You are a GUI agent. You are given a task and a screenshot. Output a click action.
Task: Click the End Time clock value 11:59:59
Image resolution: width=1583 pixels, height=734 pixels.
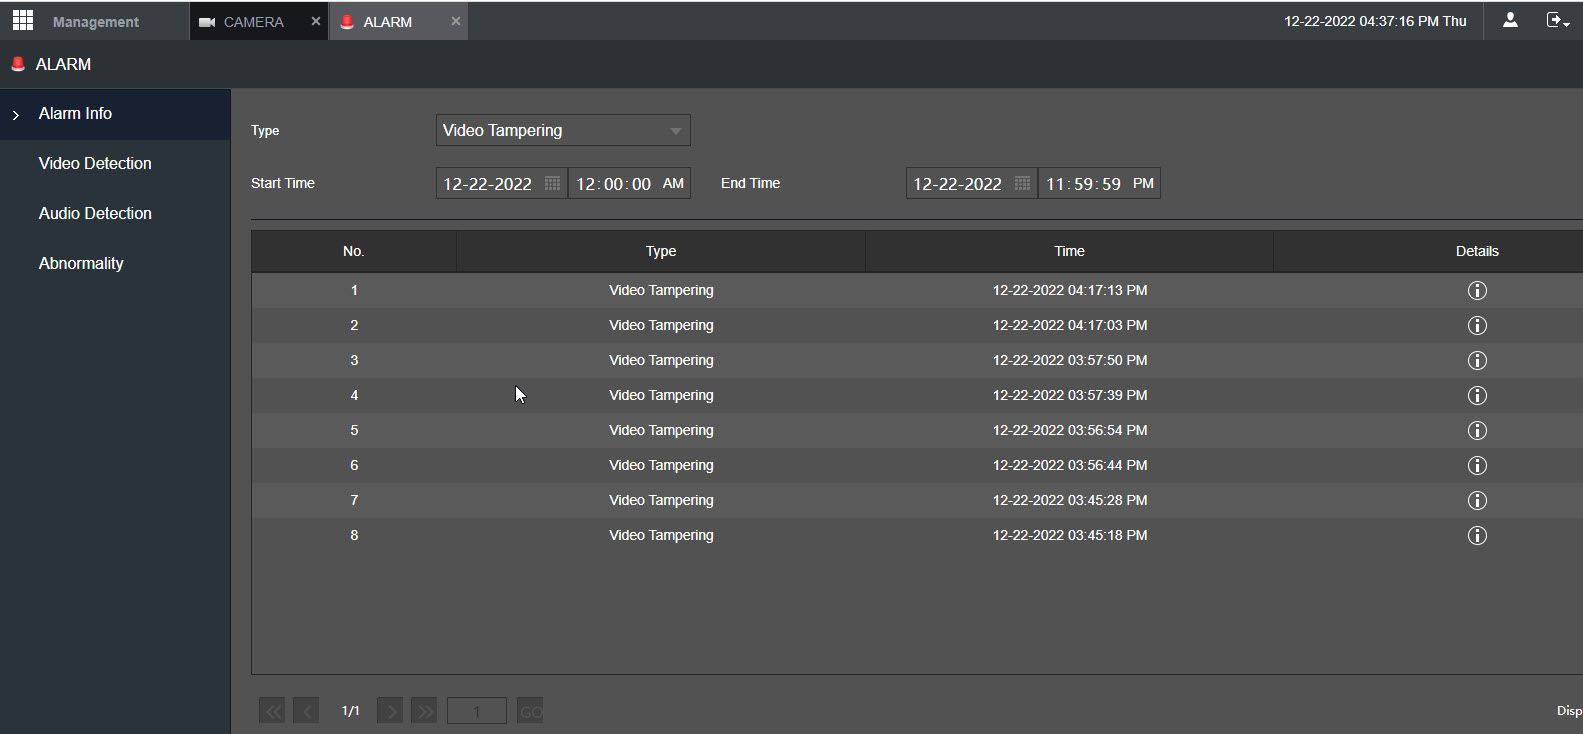click(x=1084, y=183)
